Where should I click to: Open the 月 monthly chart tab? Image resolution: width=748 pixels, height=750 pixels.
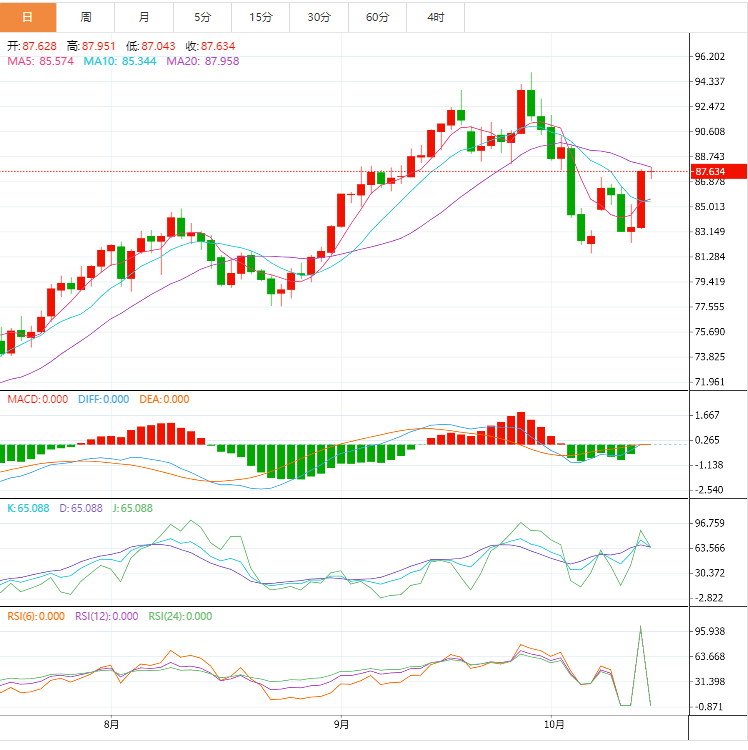[x=144, y=17]
